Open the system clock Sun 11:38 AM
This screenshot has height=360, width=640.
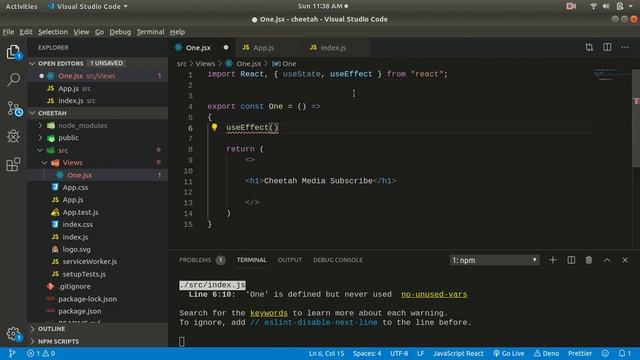point(322,6)
